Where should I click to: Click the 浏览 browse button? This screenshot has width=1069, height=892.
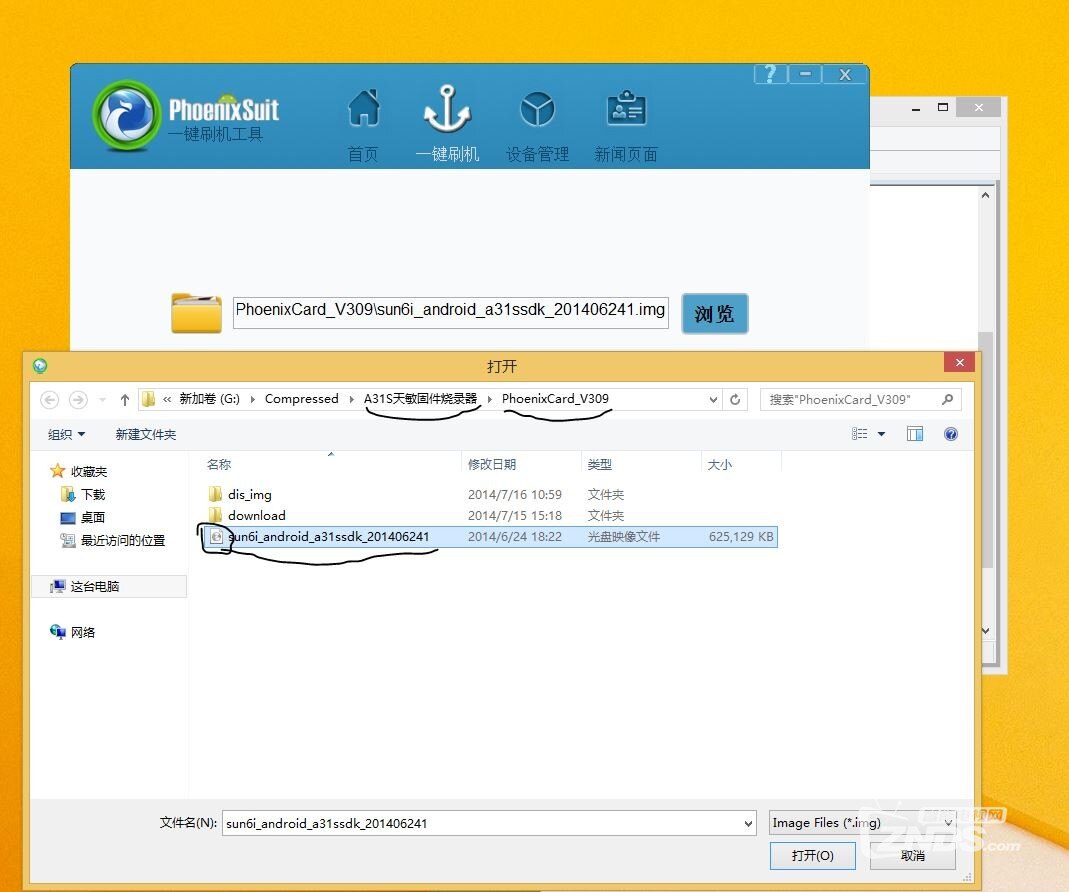714,314
